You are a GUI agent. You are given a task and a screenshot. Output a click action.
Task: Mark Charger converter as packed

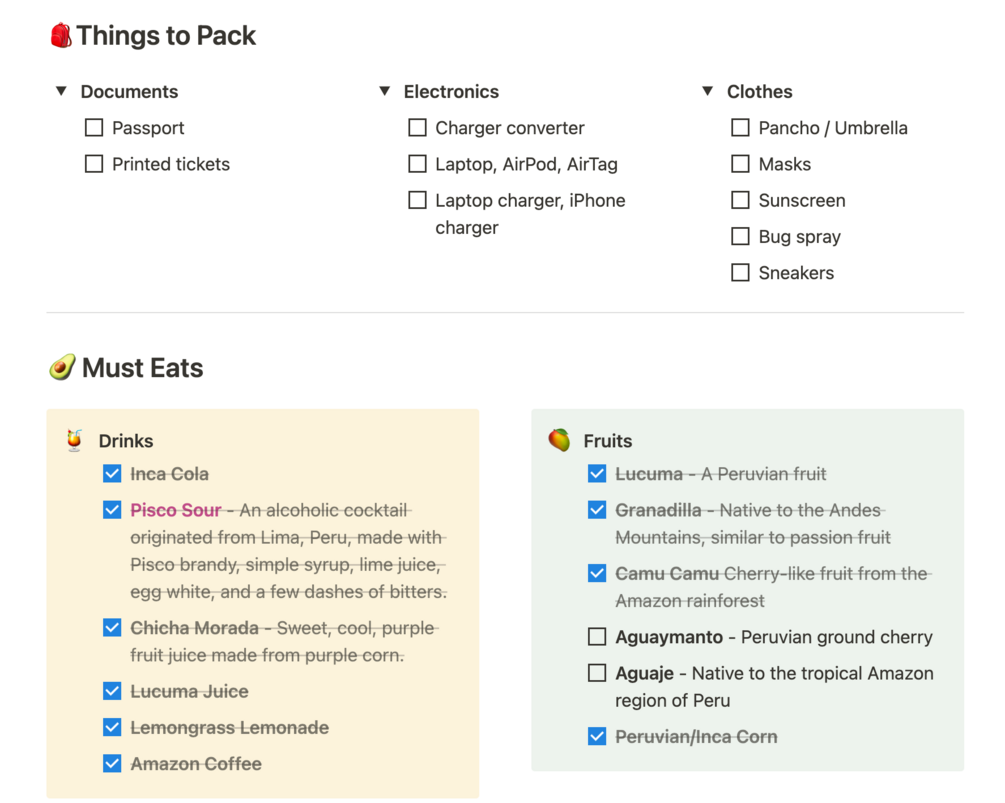[417, 128]
